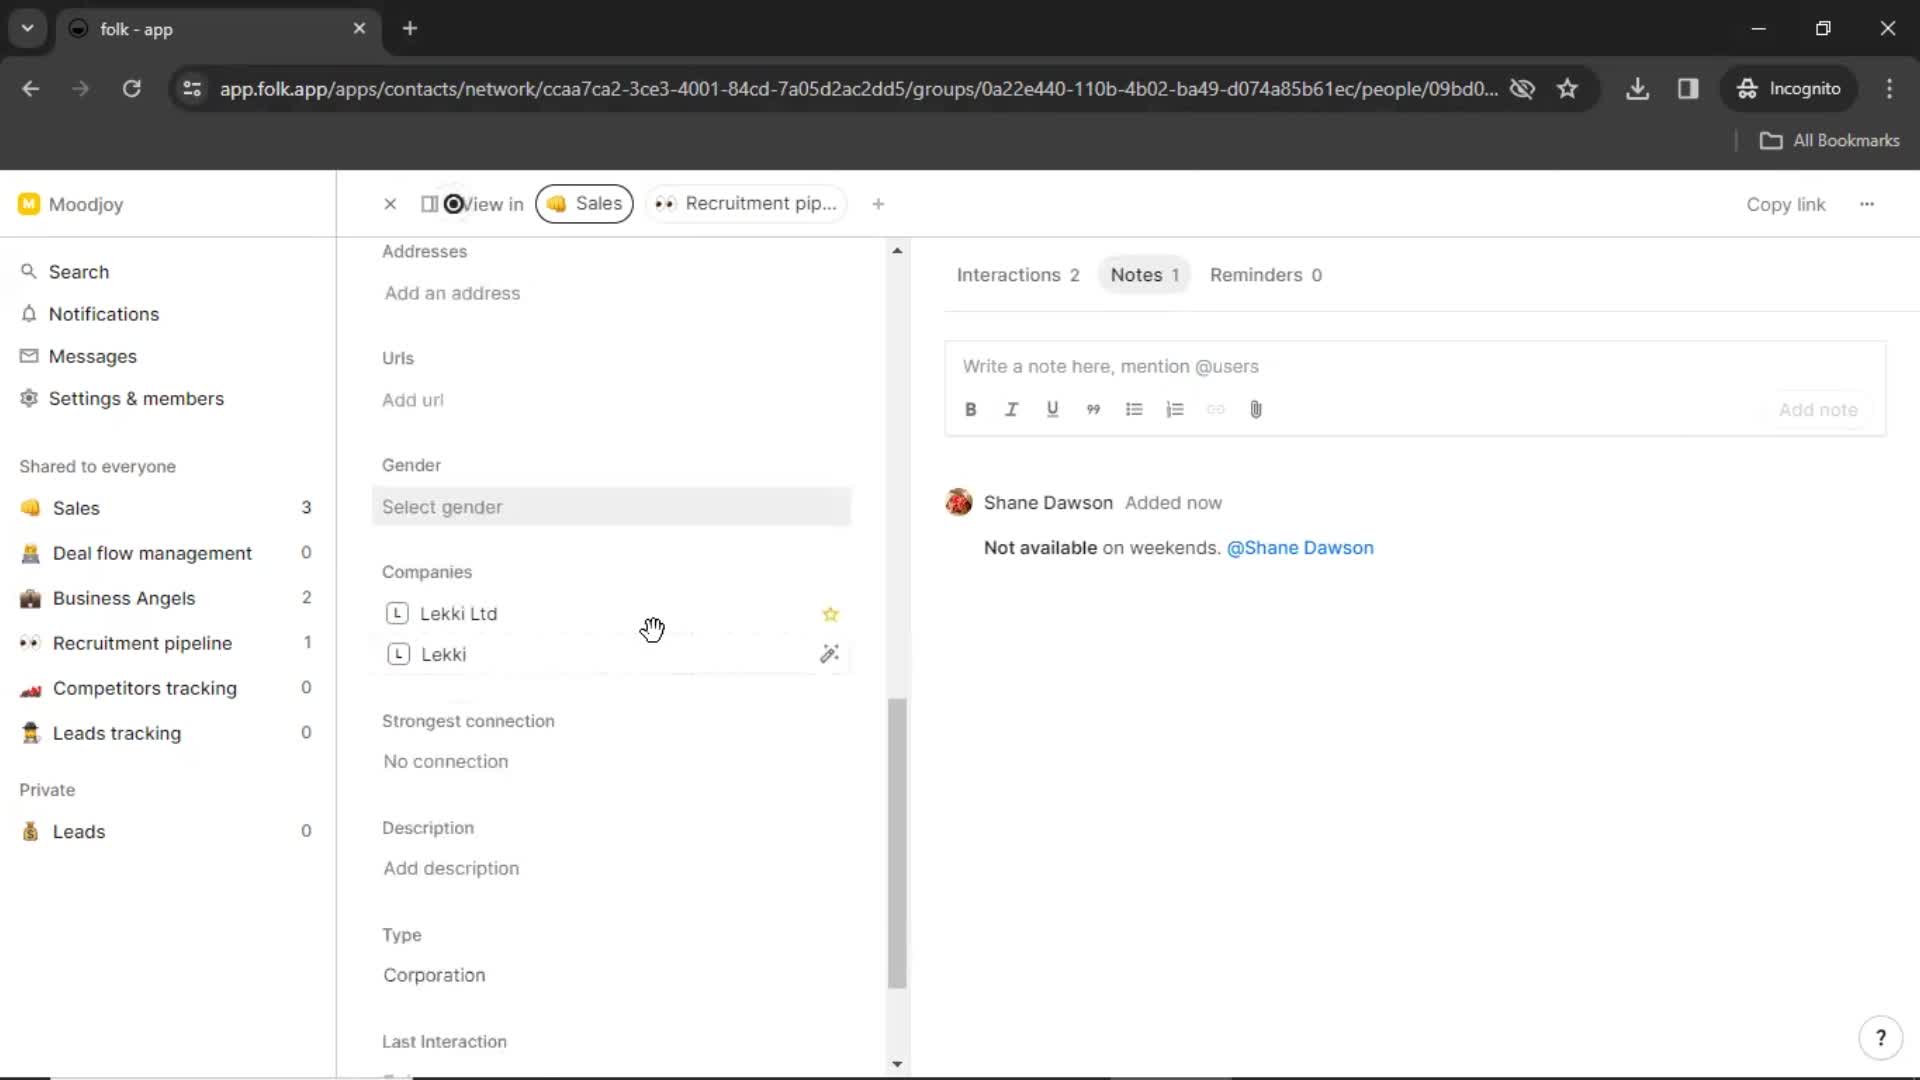Click the blockquote formatting icon

tap(1095, 409)
